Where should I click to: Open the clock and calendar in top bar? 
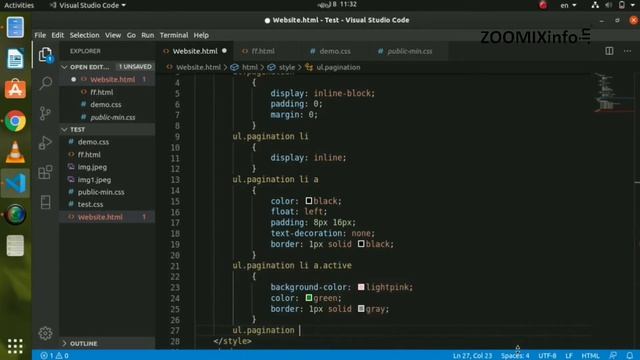tap(337, 5)
